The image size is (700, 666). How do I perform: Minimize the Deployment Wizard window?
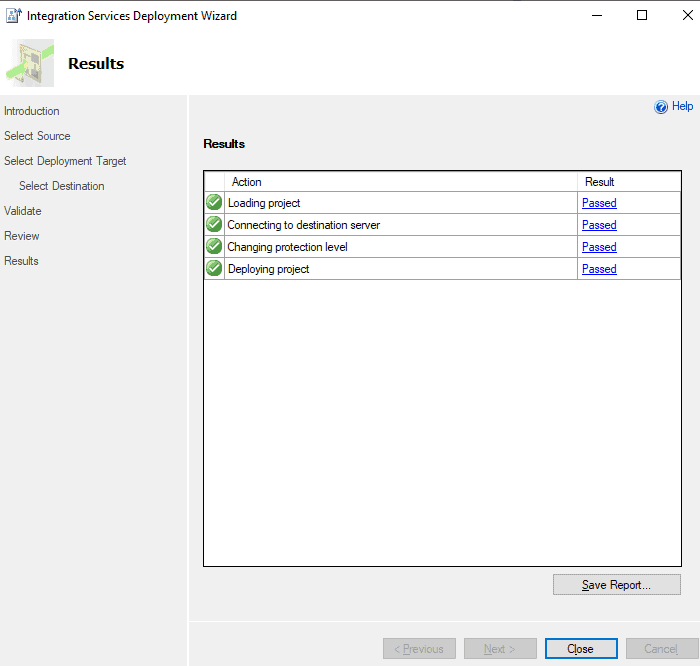click(597, 16)
